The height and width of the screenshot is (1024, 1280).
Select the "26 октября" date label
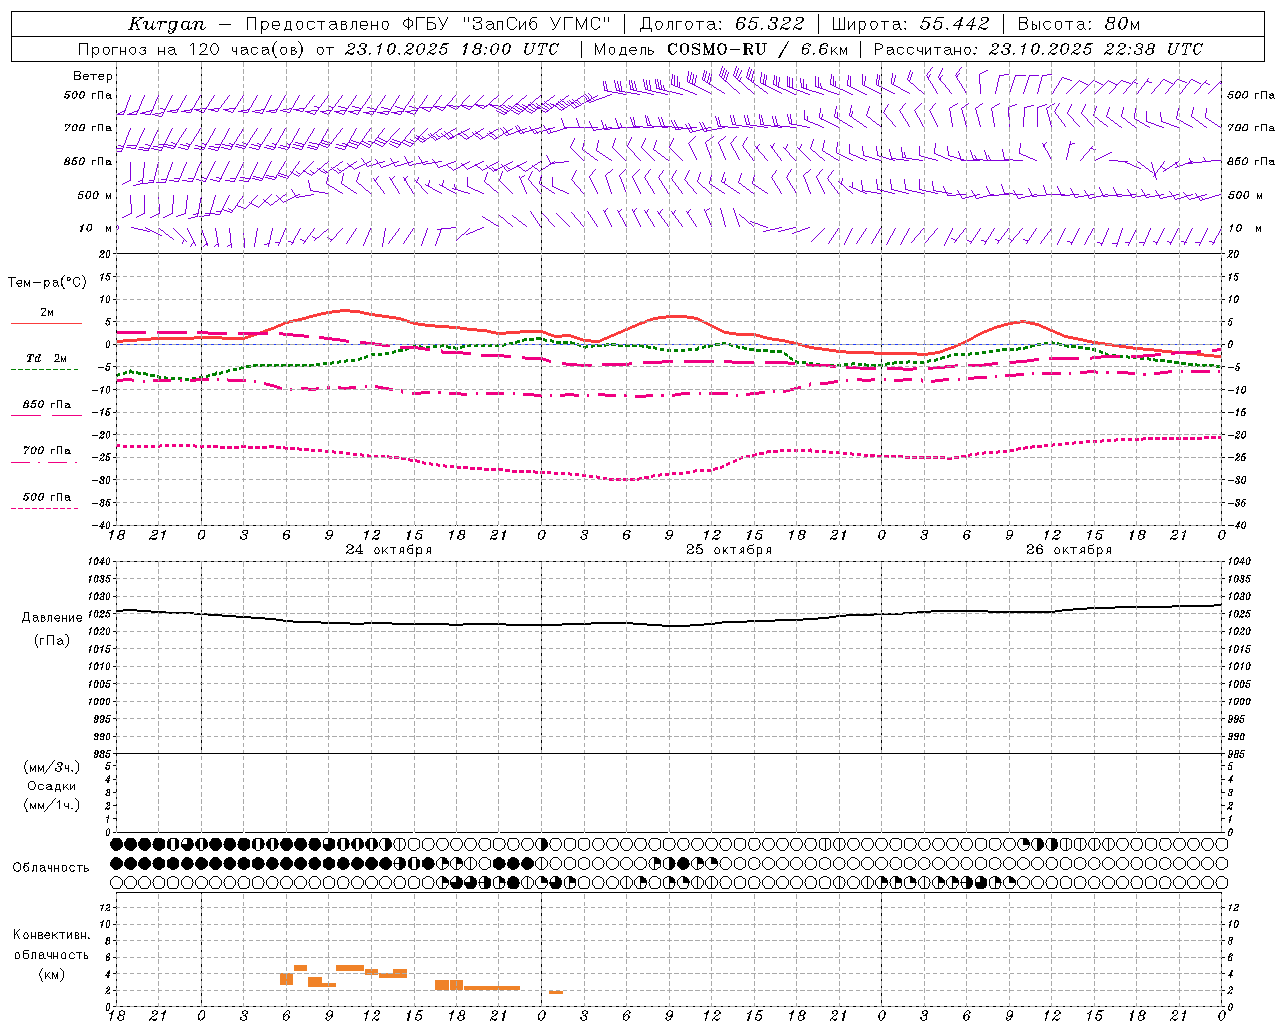pos(1068,550)
